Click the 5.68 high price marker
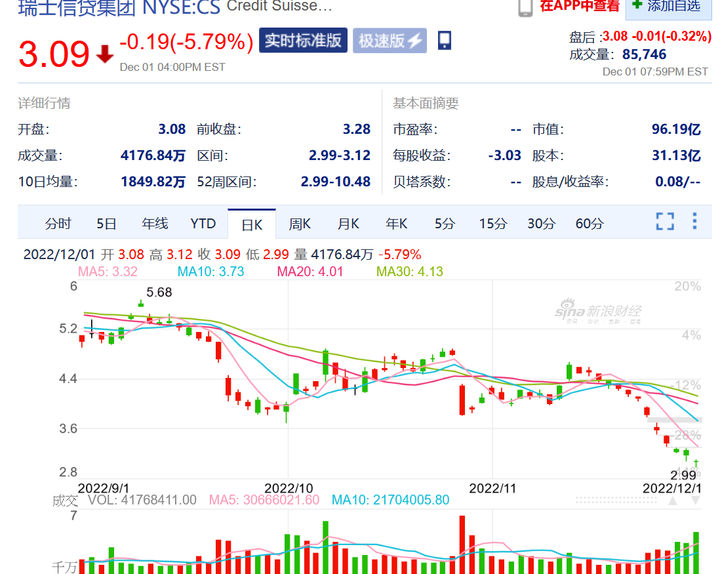This screenshot has width=720, height=574. click(159, 292)
